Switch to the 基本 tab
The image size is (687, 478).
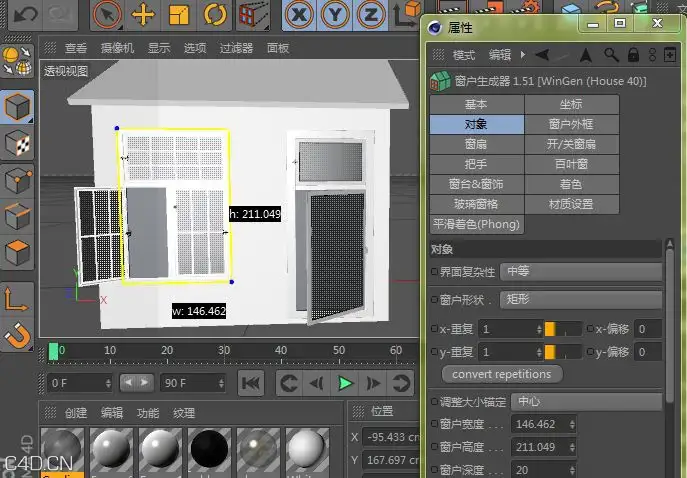pos(476,104)
